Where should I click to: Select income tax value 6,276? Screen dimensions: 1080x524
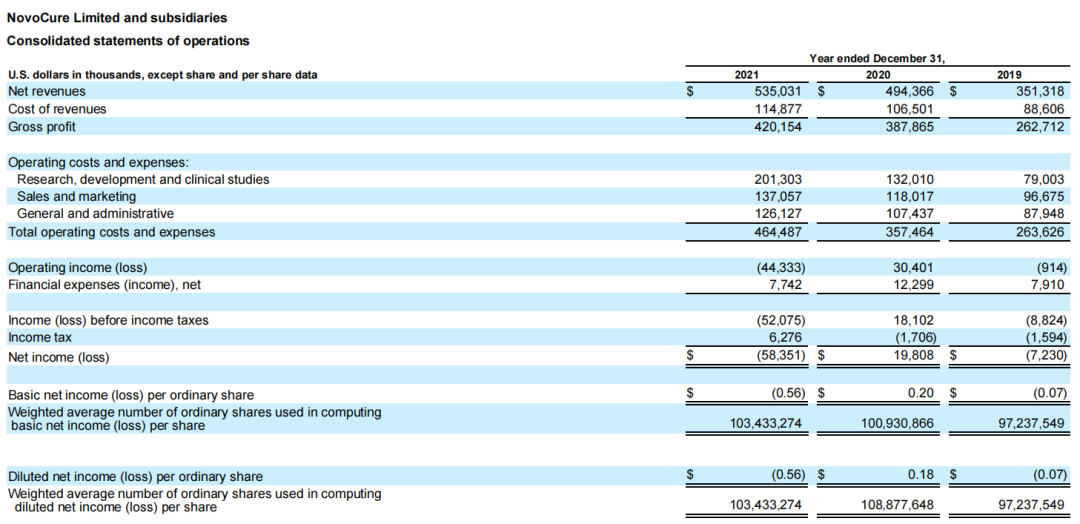pos(785,337)
